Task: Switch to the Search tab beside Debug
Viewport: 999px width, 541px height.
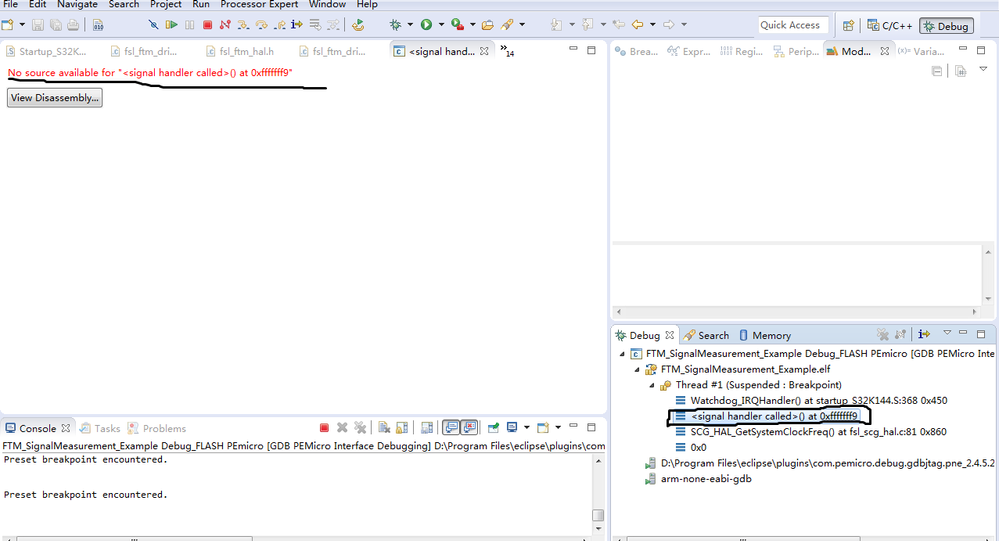Action: click(x=706, y=335)
